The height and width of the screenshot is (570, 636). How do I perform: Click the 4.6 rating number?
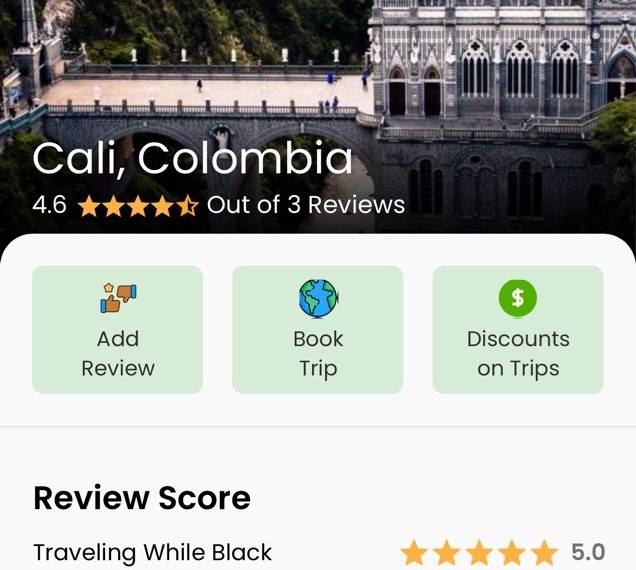[x=49, y=204]
